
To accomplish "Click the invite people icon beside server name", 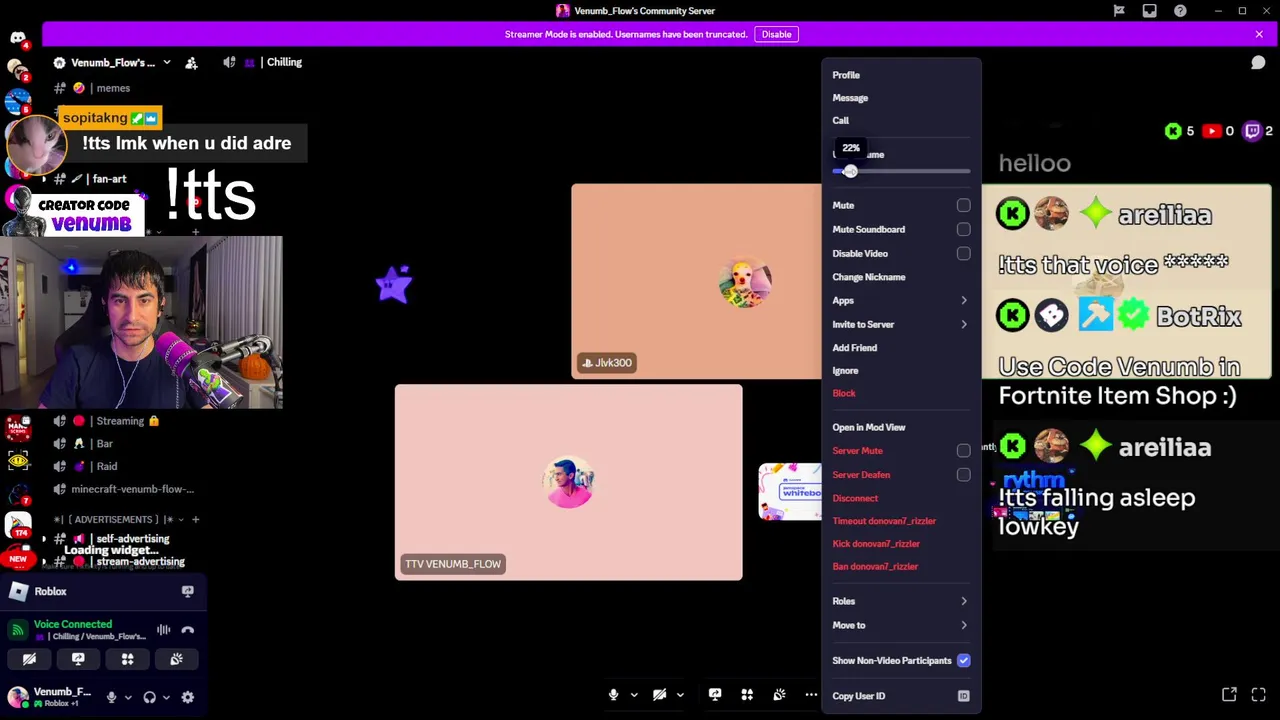I will 191,62.
